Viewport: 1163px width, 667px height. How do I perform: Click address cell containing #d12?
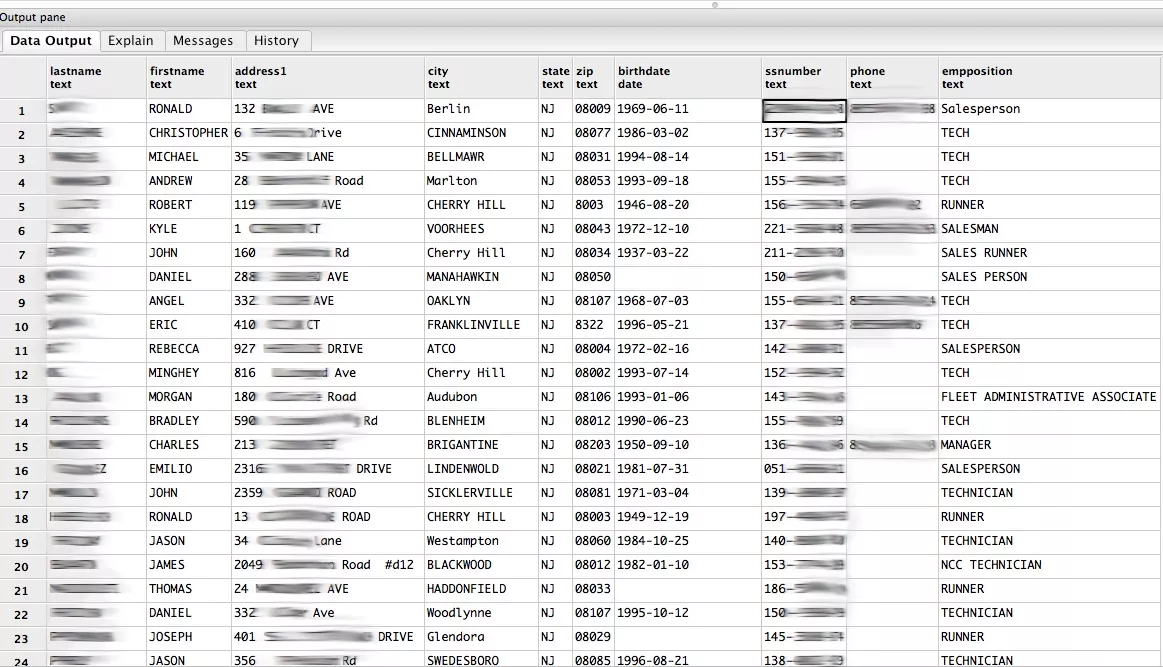coord(328,565)
